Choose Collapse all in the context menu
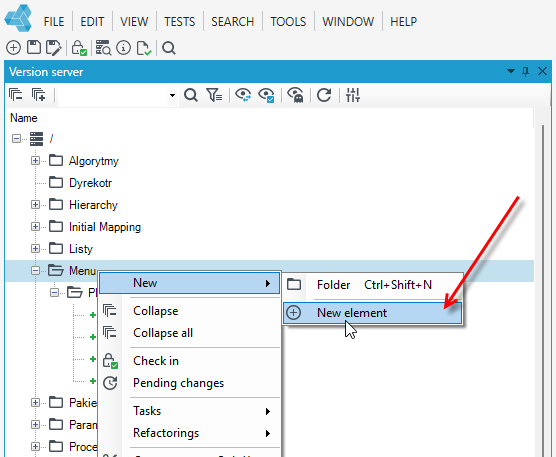 point(189,333)
